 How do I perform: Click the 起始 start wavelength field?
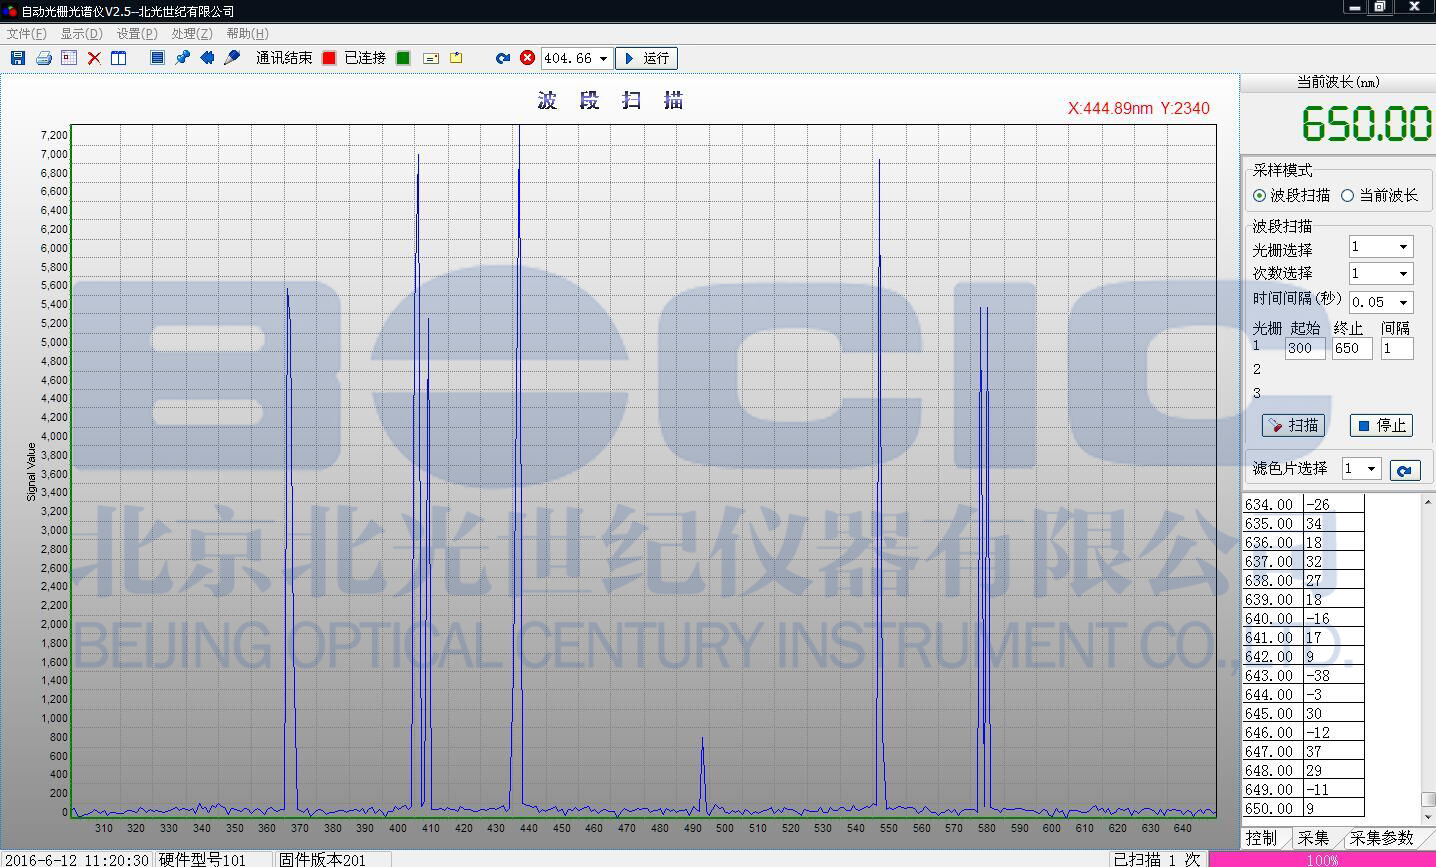[1305, 348]
